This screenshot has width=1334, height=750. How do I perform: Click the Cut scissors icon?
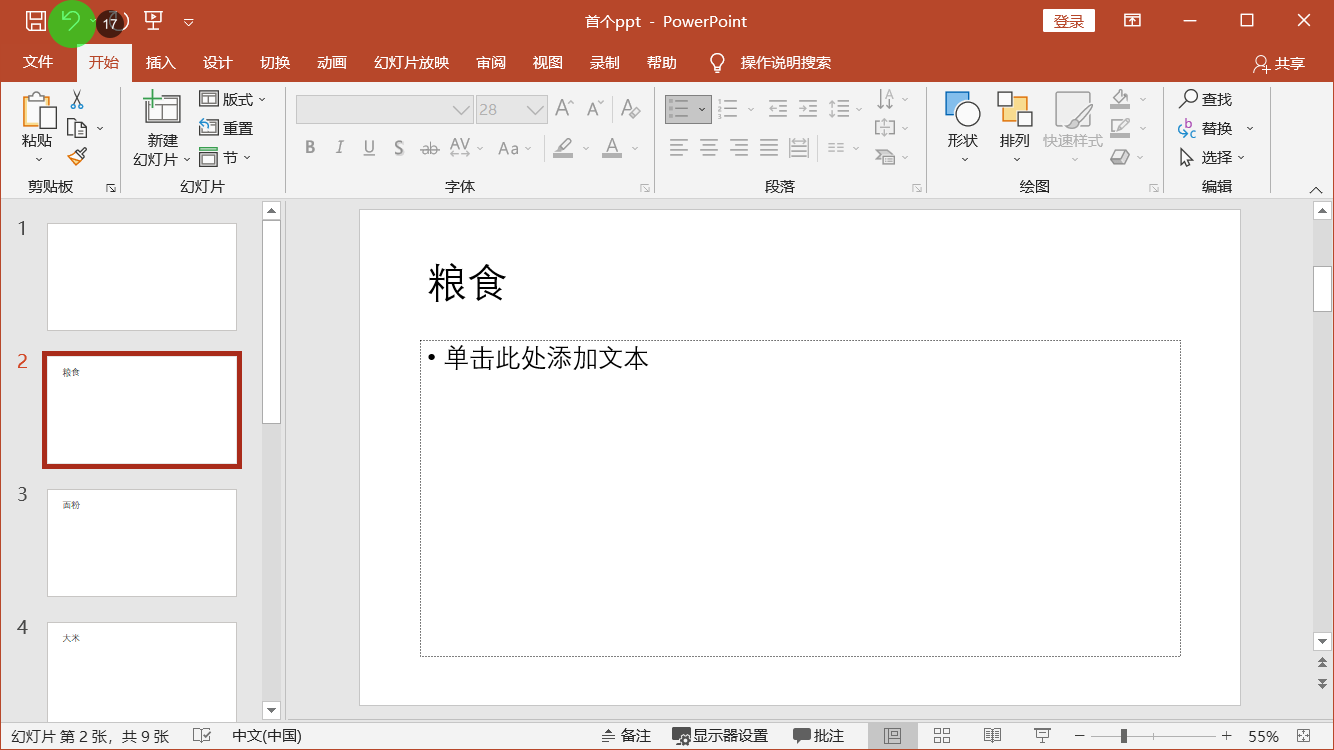[77, 99]
